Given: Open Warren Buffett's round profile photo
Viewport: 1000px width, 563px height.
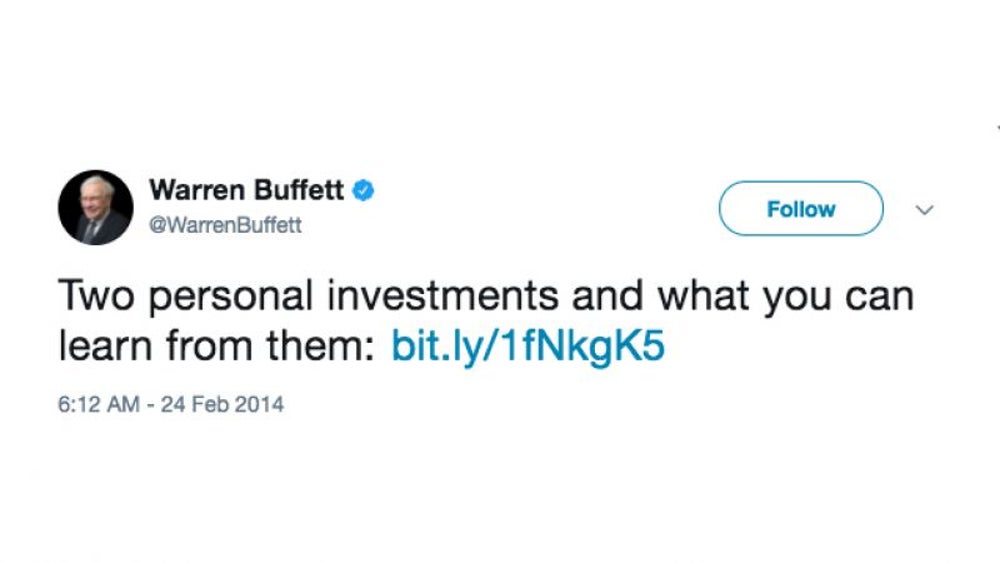Looking at the screenshot, I should point(96,208).
